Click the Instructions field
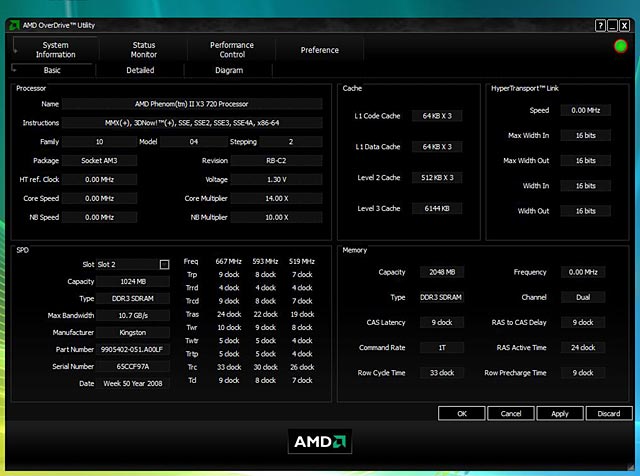The height and width of the screenshot is (476, 640). (192, 123)
